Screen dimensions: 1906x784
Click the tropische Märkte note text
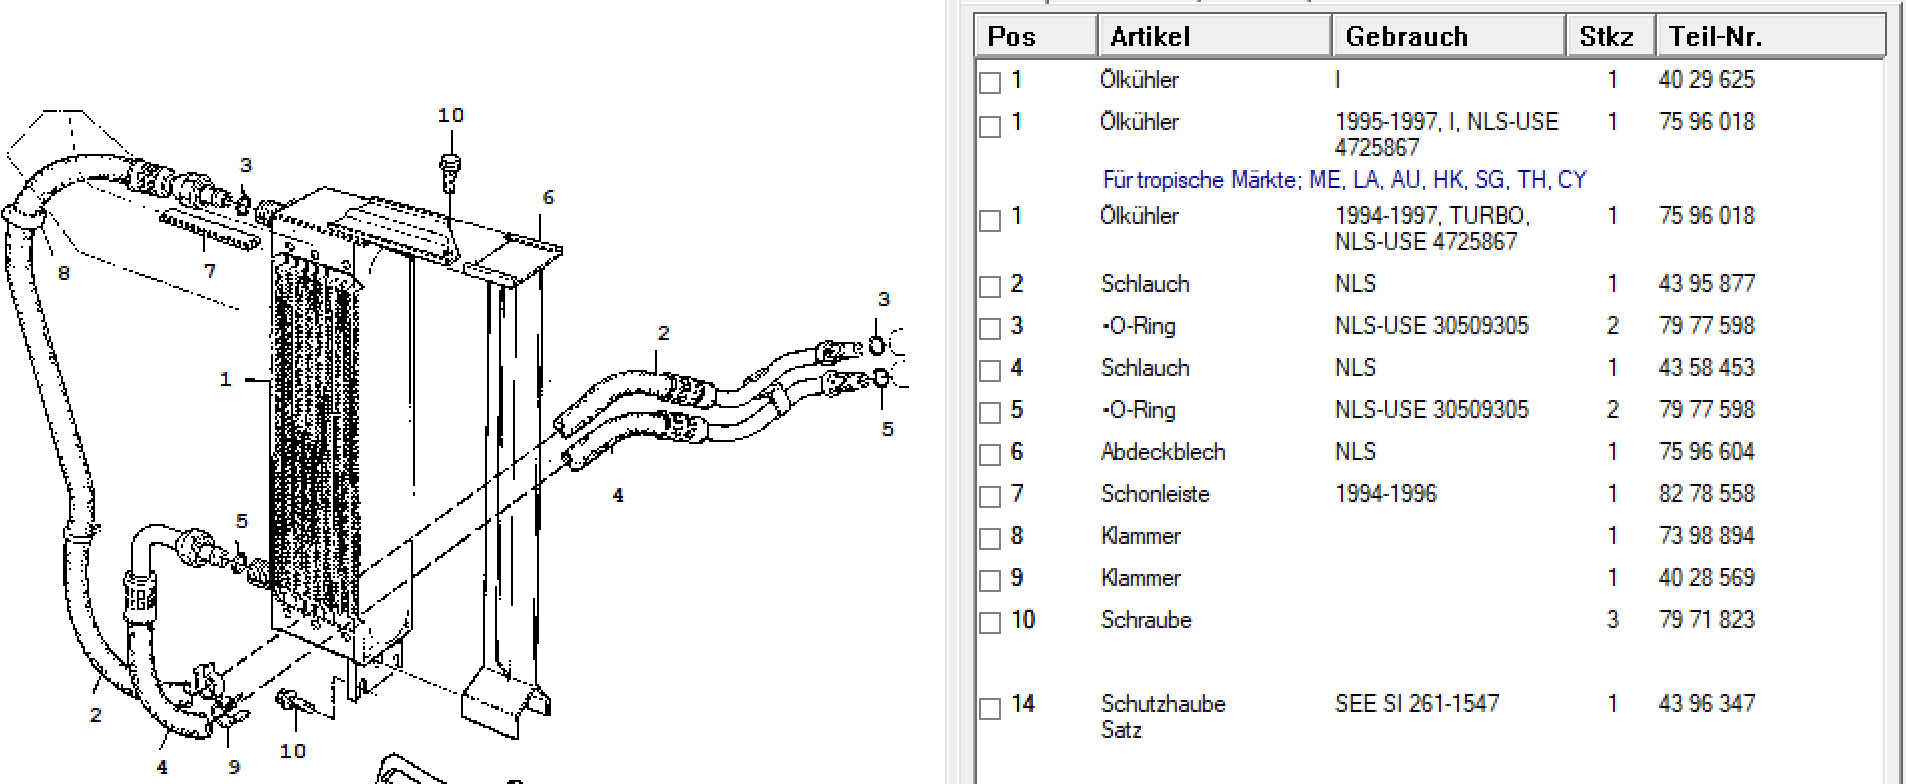tap(1344, 180)
